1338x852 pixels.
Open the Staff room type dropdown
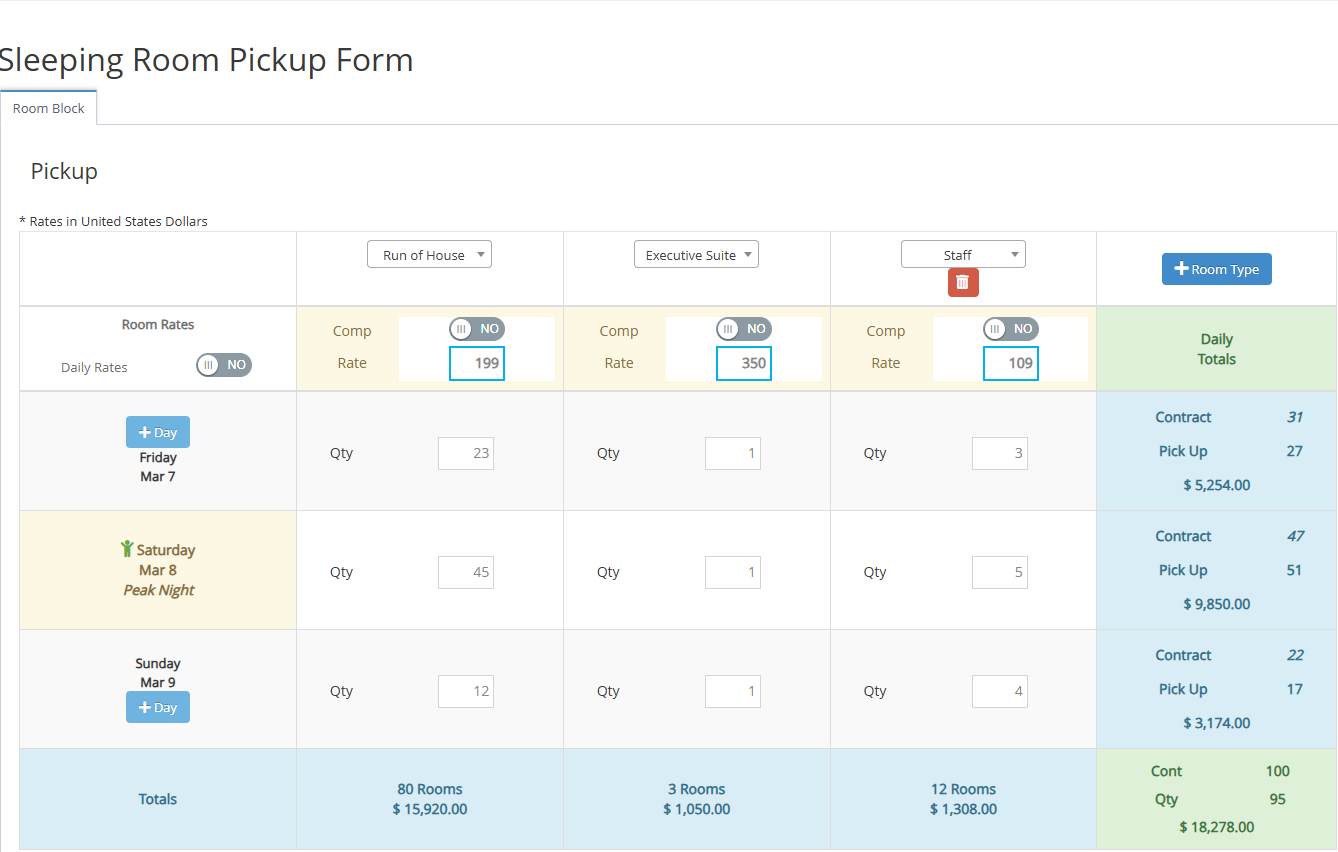click(x=963, y=255)
